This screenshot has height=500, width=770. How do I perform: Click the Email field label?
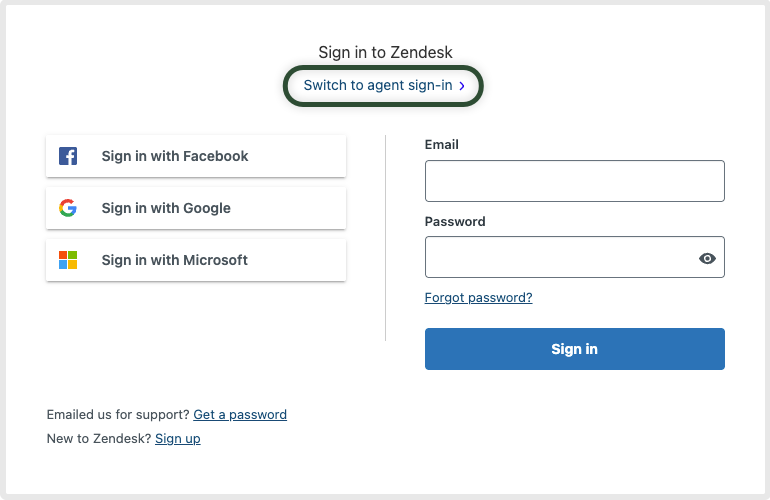point(442,145)
